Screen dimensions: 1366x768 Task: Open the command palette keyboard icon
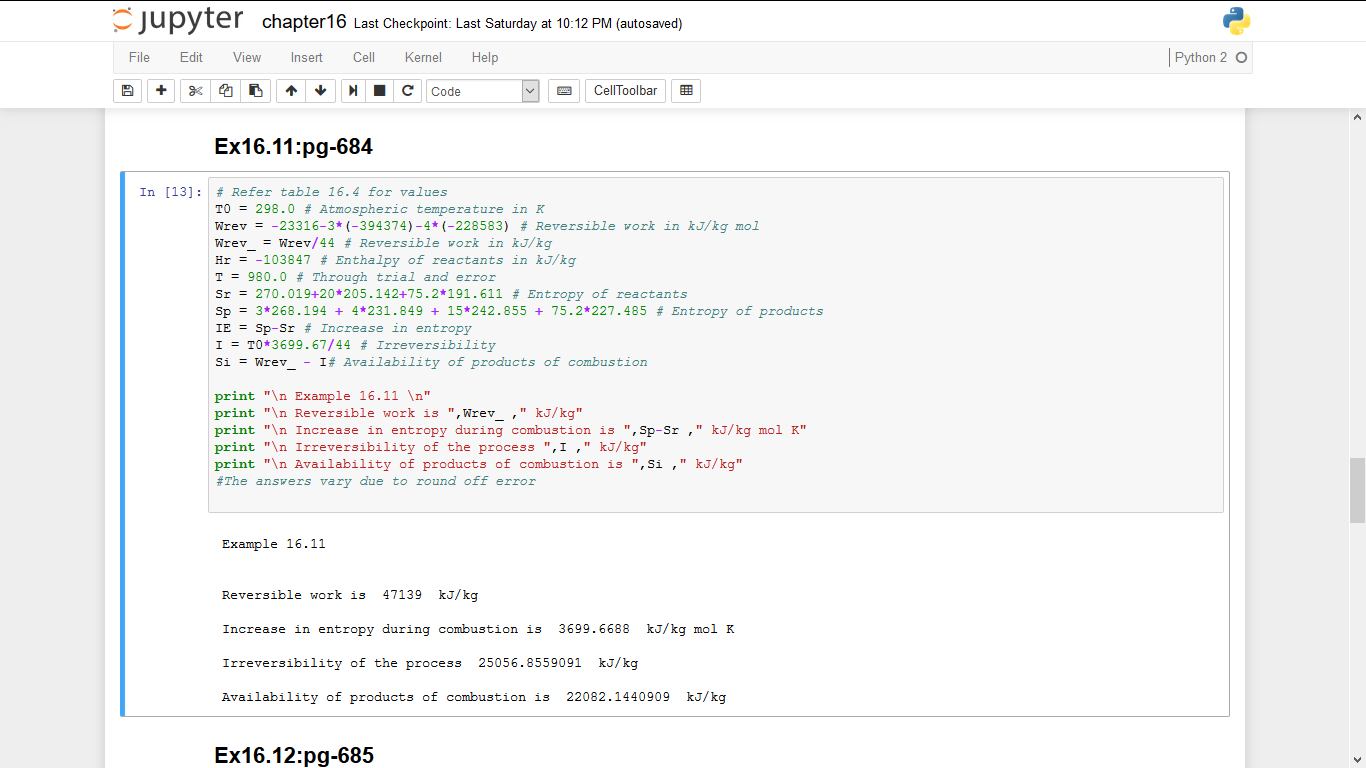coord(564,91)
